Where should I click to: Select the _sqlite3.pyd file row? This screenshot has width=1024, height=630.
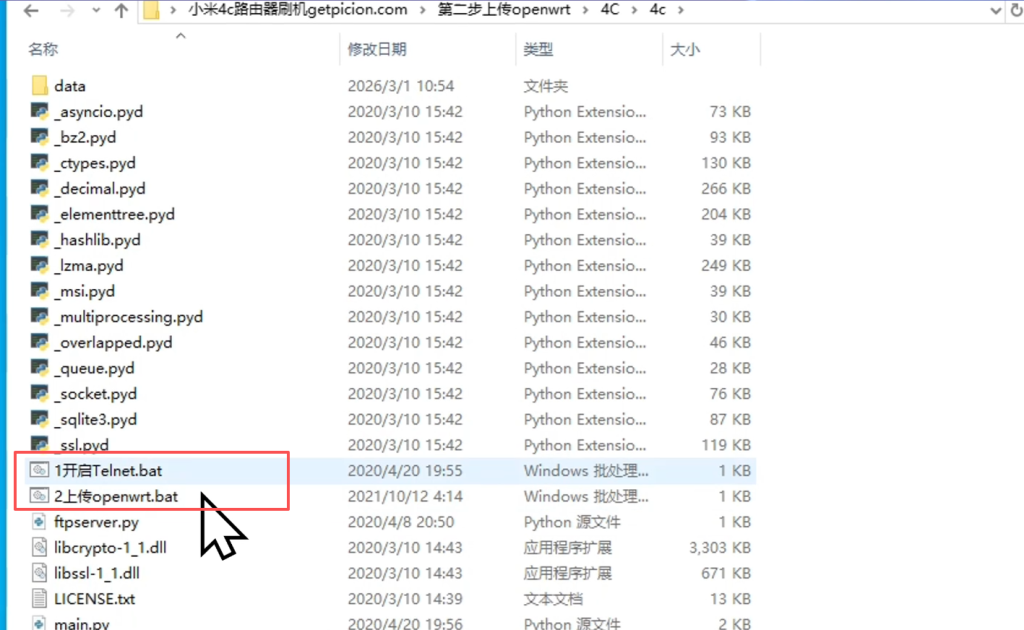pos(96,420)
